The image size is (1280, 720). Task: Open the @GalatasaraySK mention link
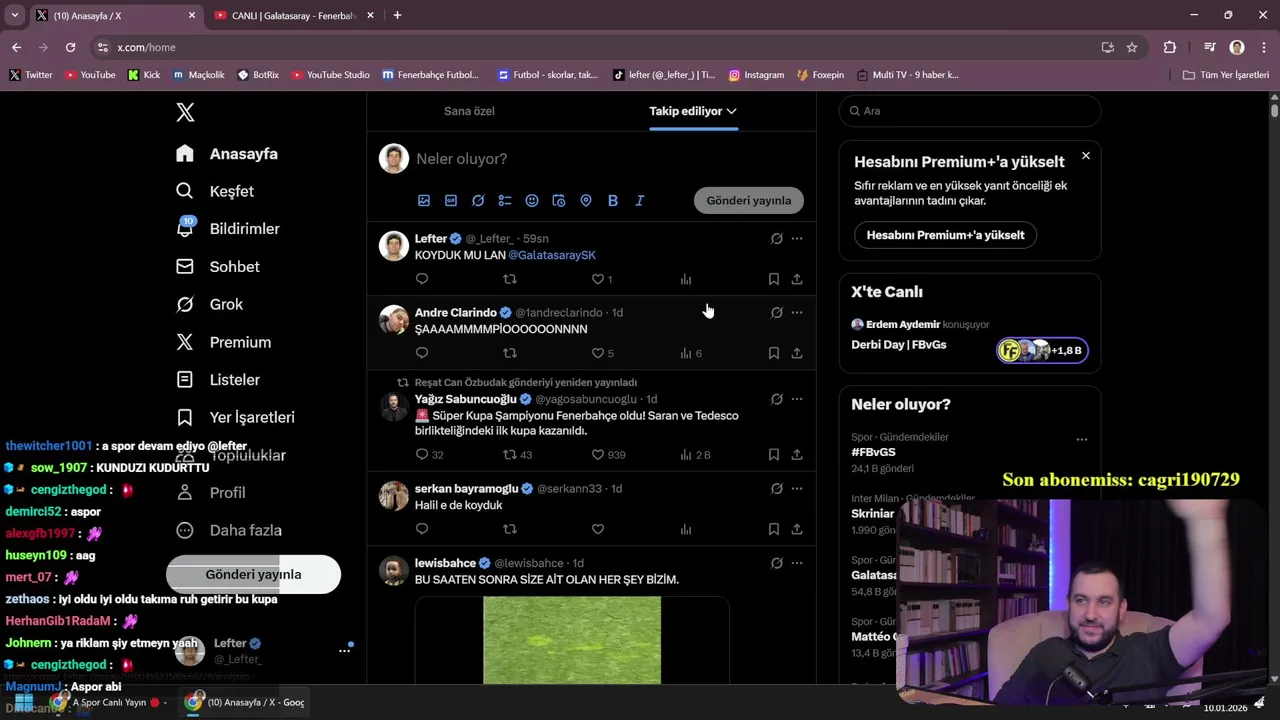552,255
